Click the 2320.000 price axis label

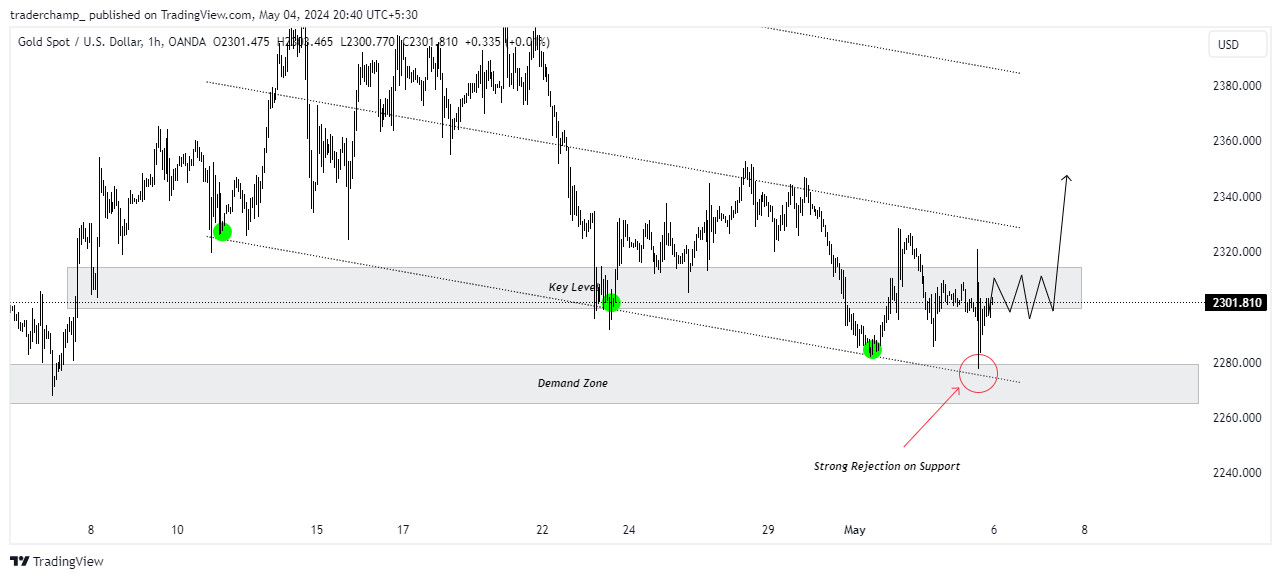point(1236,252)
